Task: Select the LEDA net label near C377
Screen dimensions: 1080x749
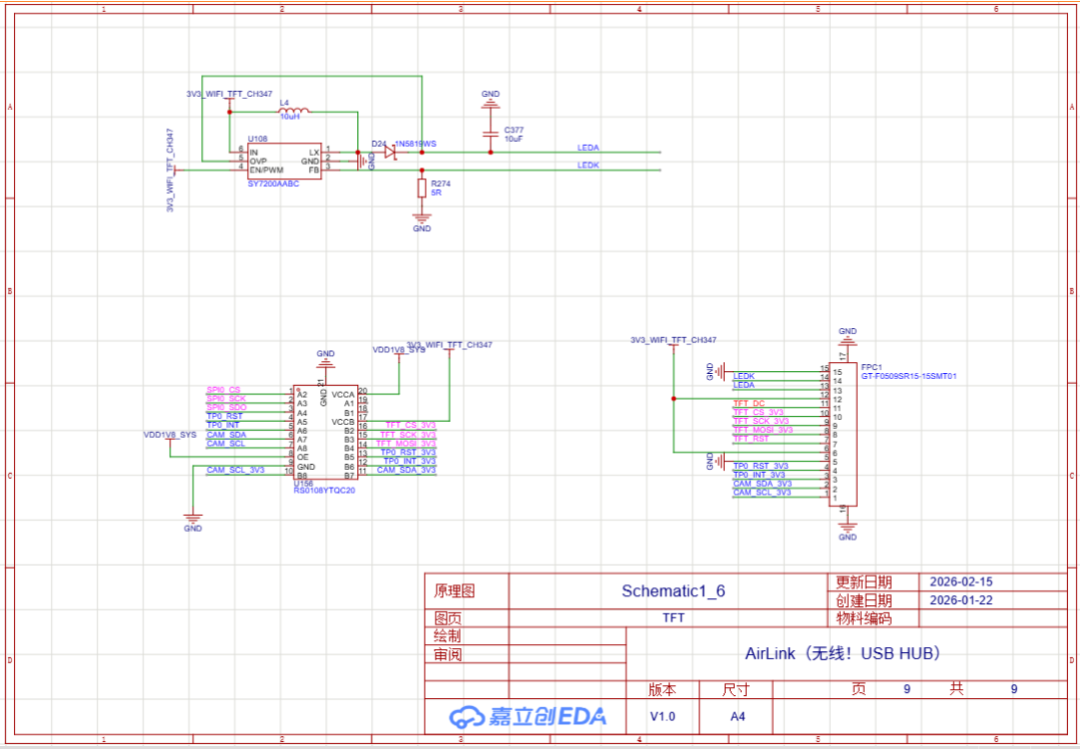Action: tap(588, 147)
